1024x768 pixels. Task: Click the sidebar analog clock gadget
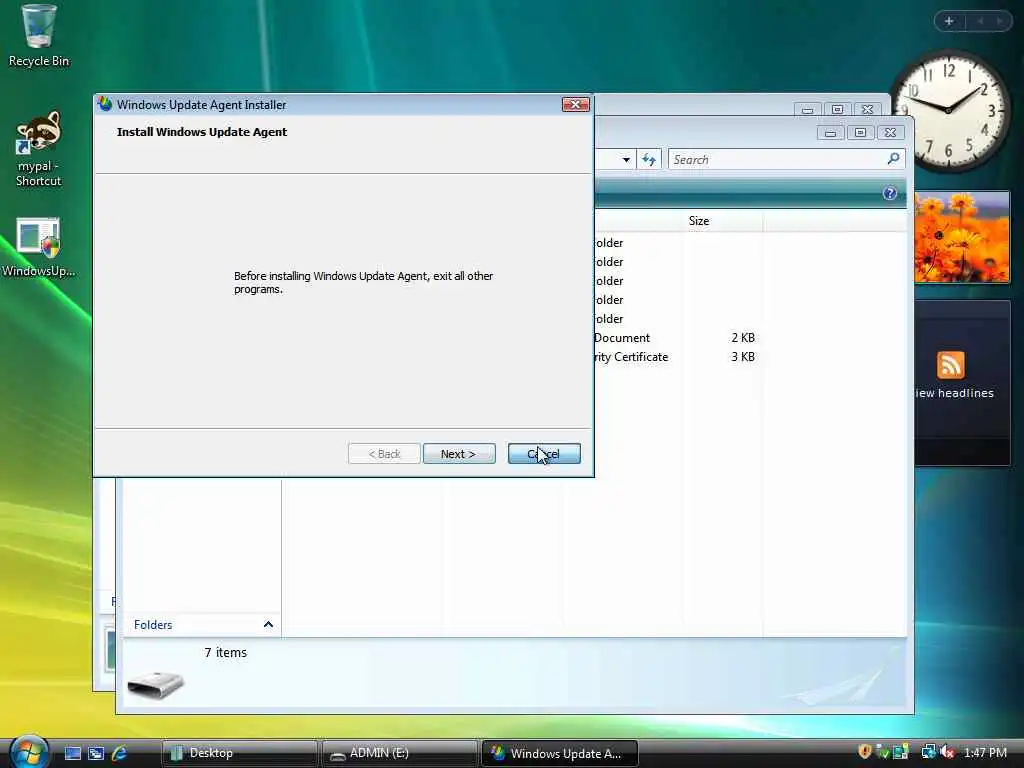click(949, 110)
